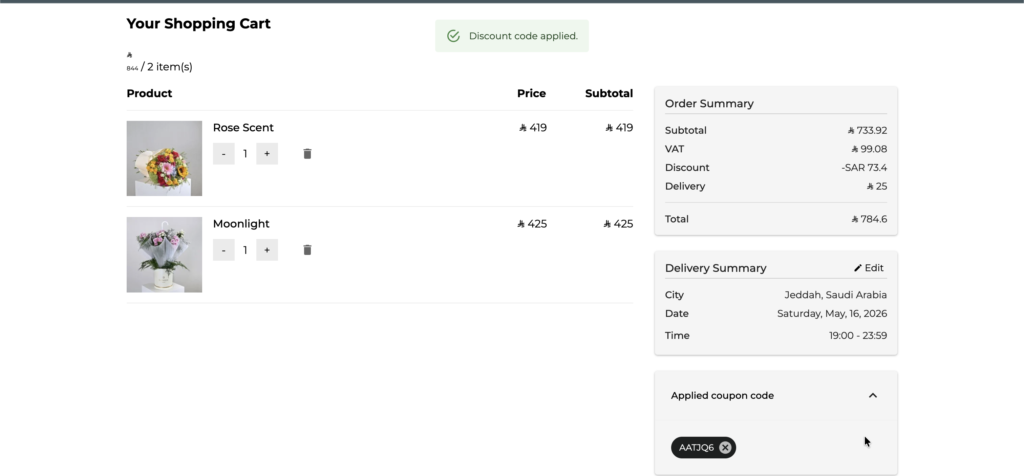The height and width of the screenshot is (476, 1024).
Task: Decrease Rose Scent quantity with minus button
Action: [x=223, y=153]
